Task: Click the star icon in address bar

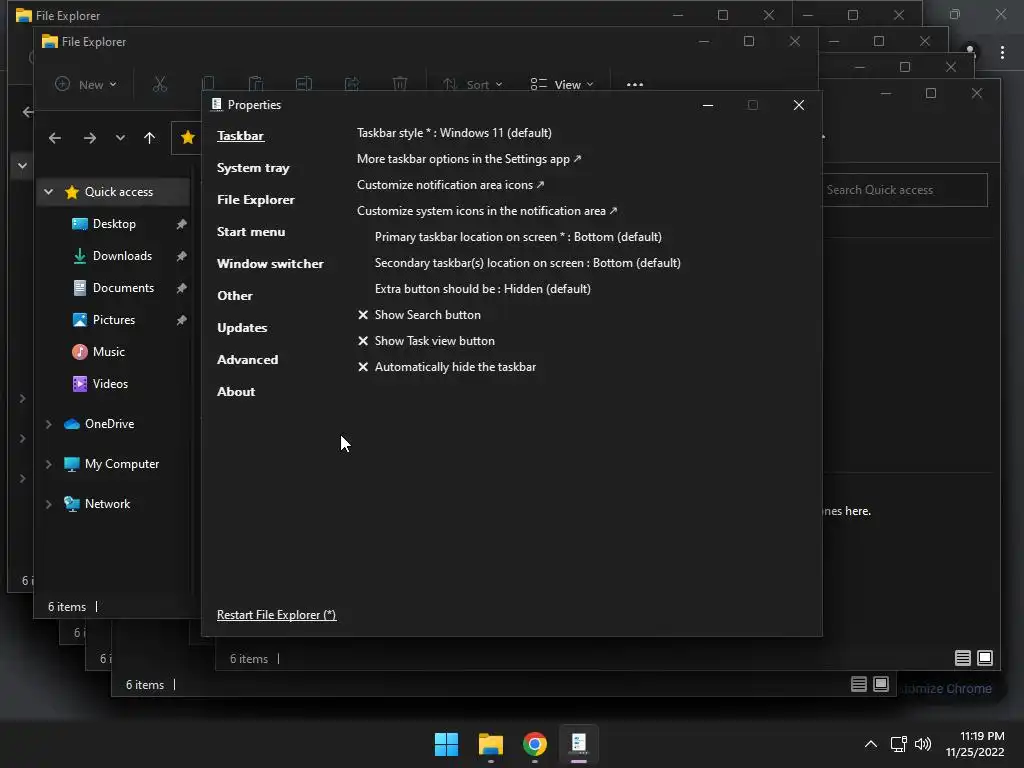Action: (x=187, y=137)
